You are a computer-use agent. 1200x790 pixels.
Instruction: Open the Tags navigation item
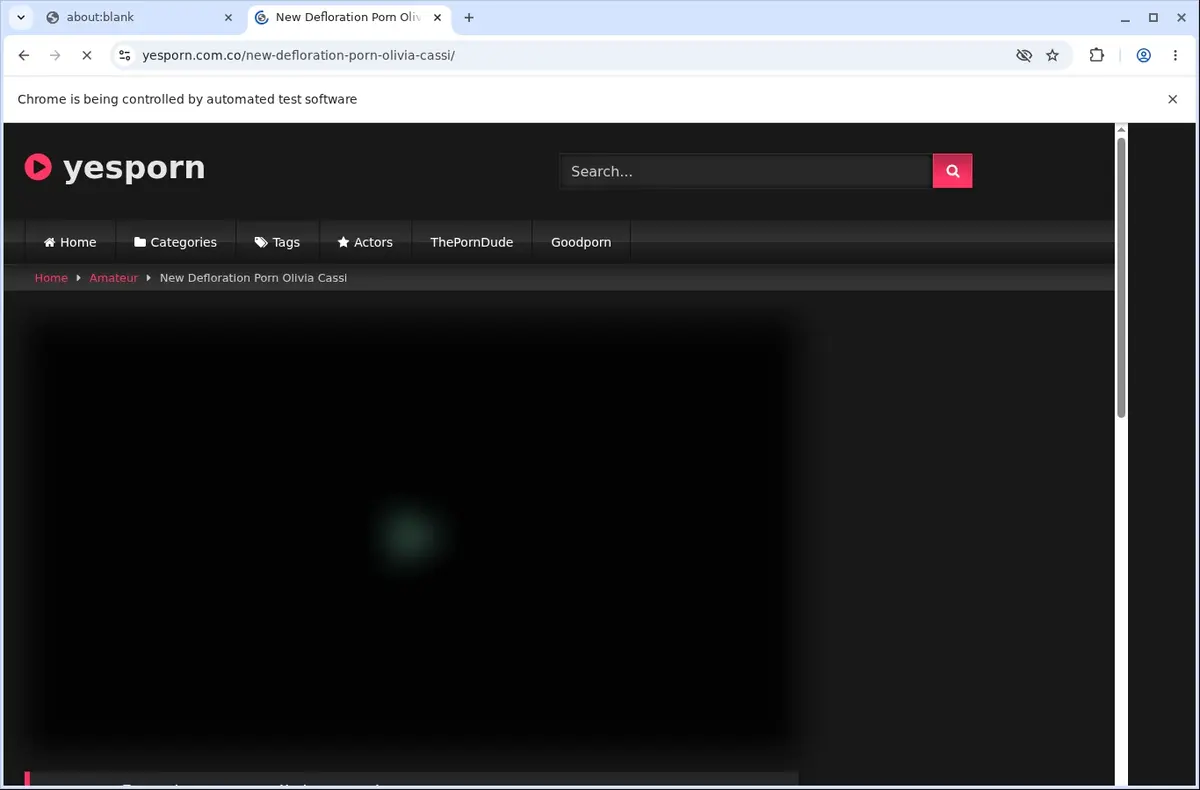point(277,242)
